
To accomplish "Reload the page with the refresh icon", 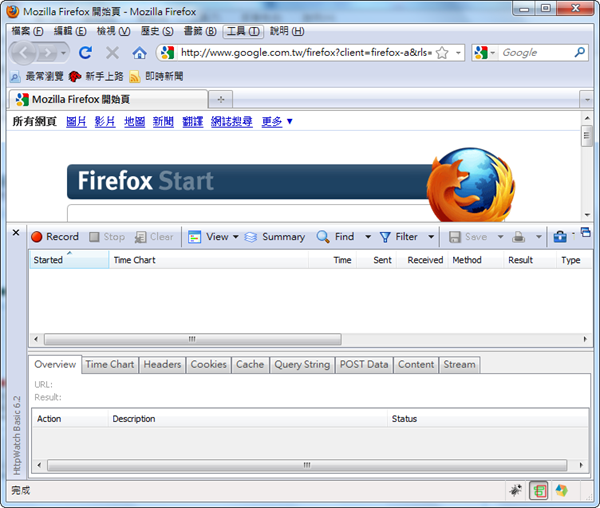I will 85,53.
